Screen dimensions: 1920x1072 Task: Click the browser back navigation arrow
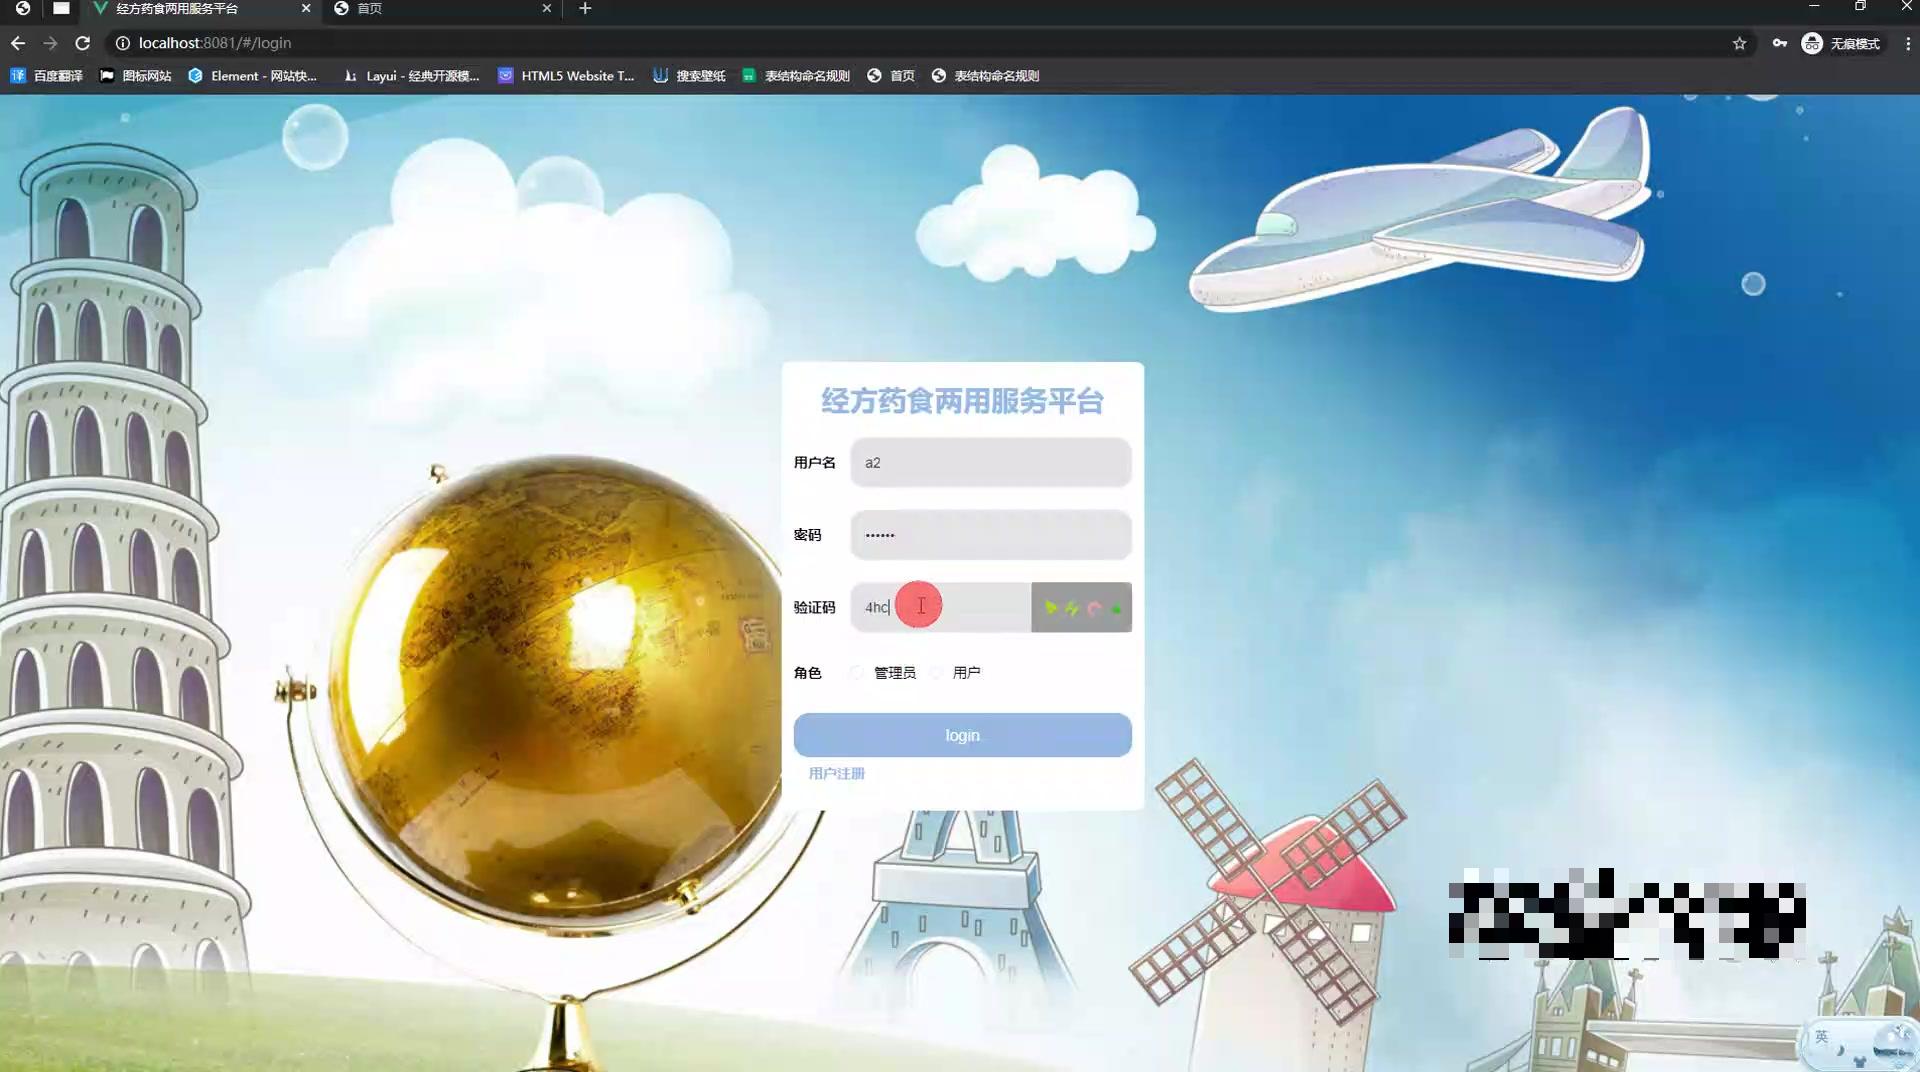point(17,43)
